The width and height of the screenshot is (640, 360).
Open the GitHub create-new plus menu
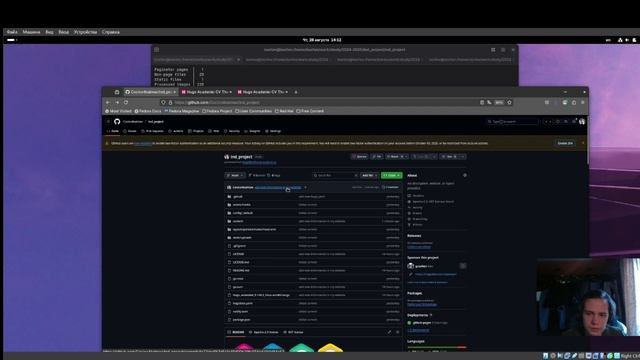tap(548, 122)
